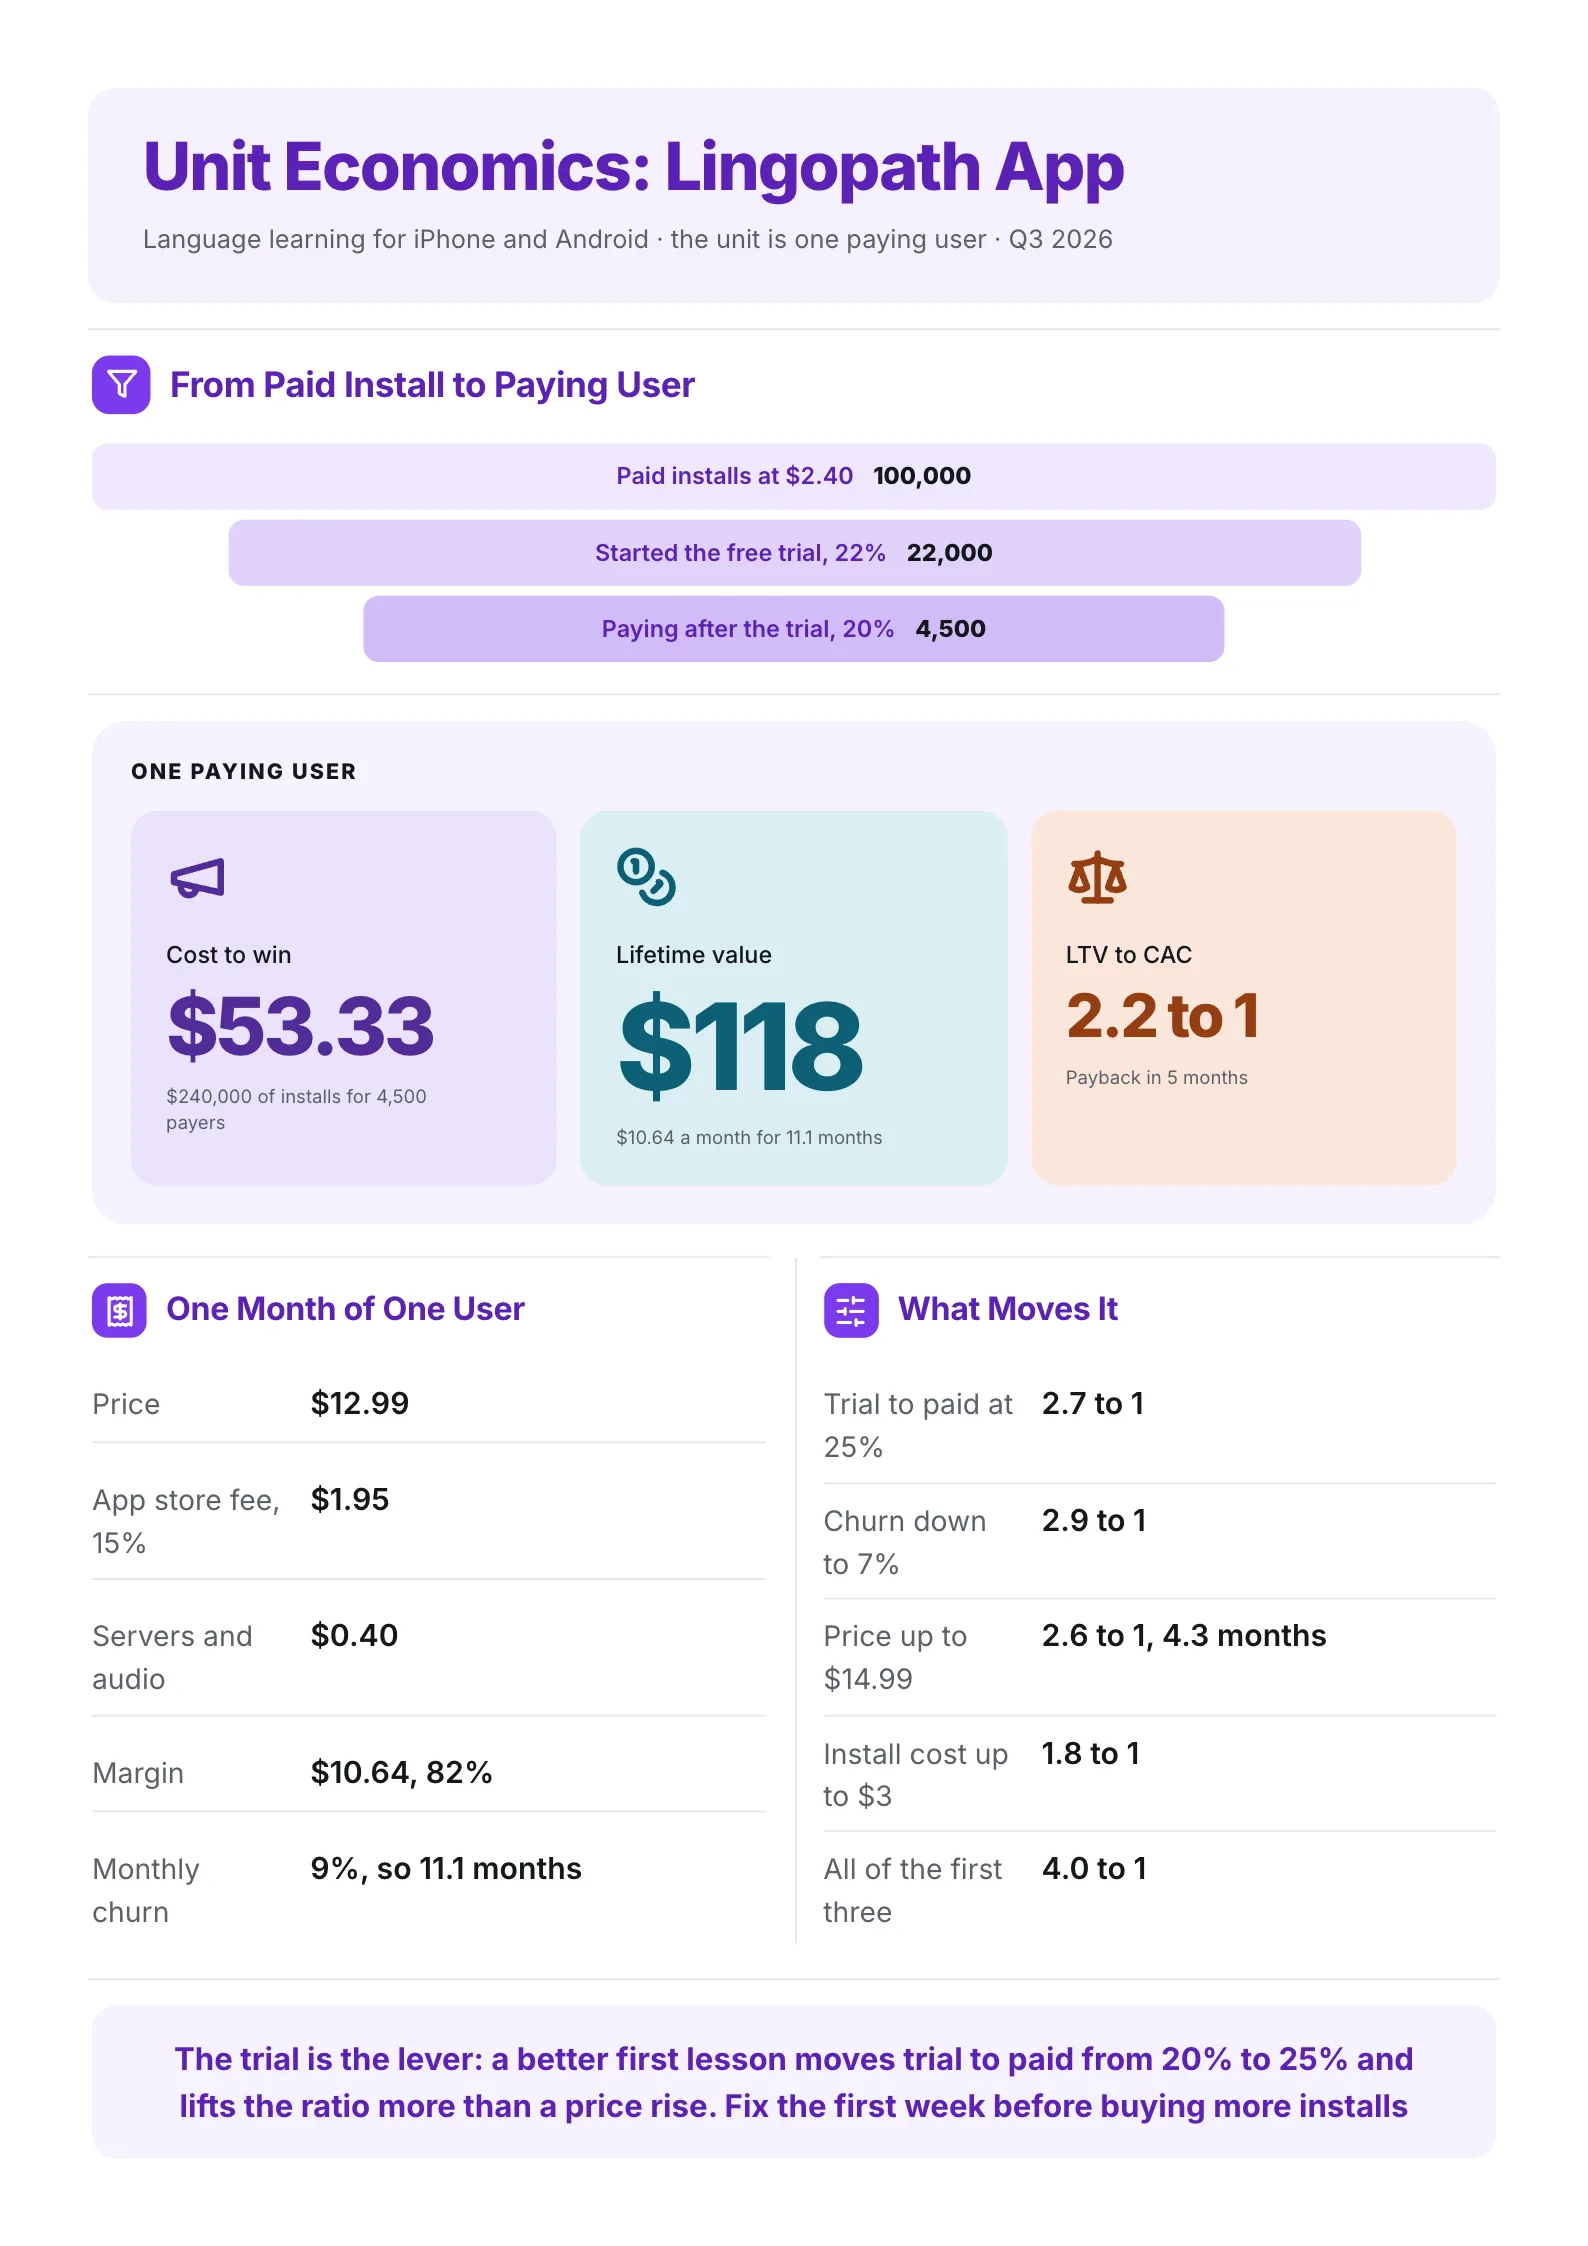Click the subtitle mentioning Q3 2026
This screenshot has height=2246, width=1588.
628,240
